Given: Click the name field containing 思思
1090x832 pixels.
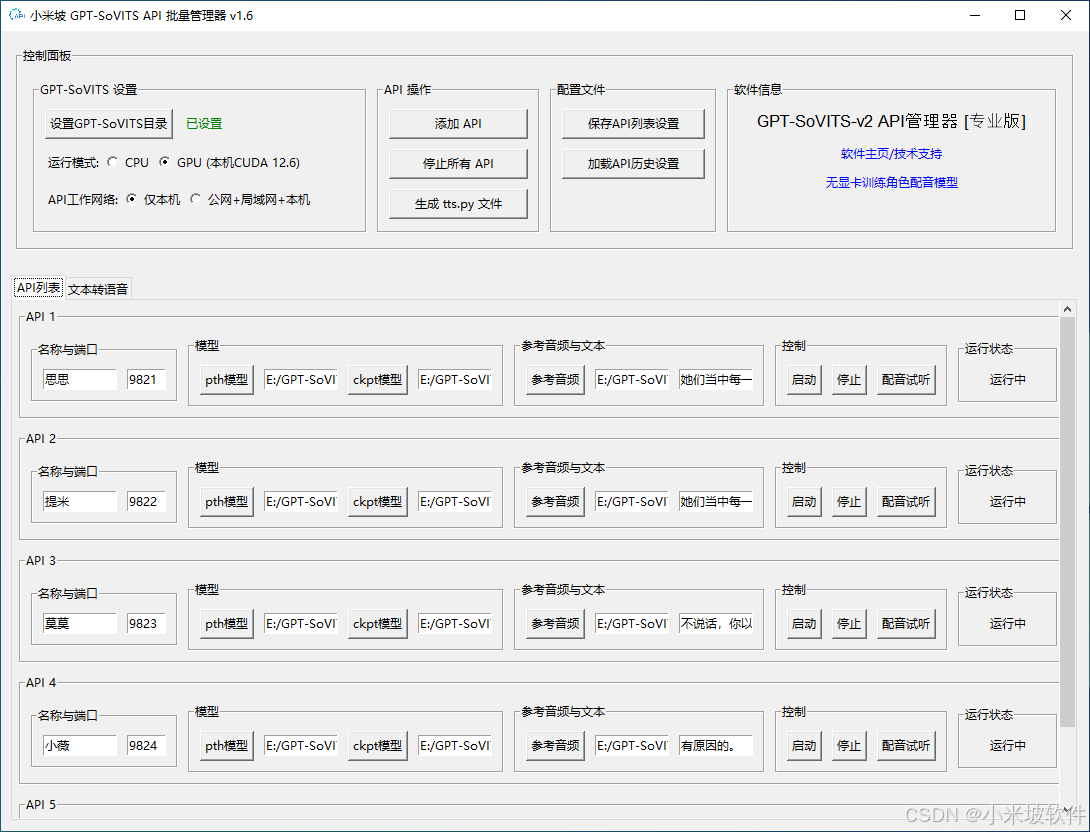Looking at the screenshot, I should (x=79, y=380).
